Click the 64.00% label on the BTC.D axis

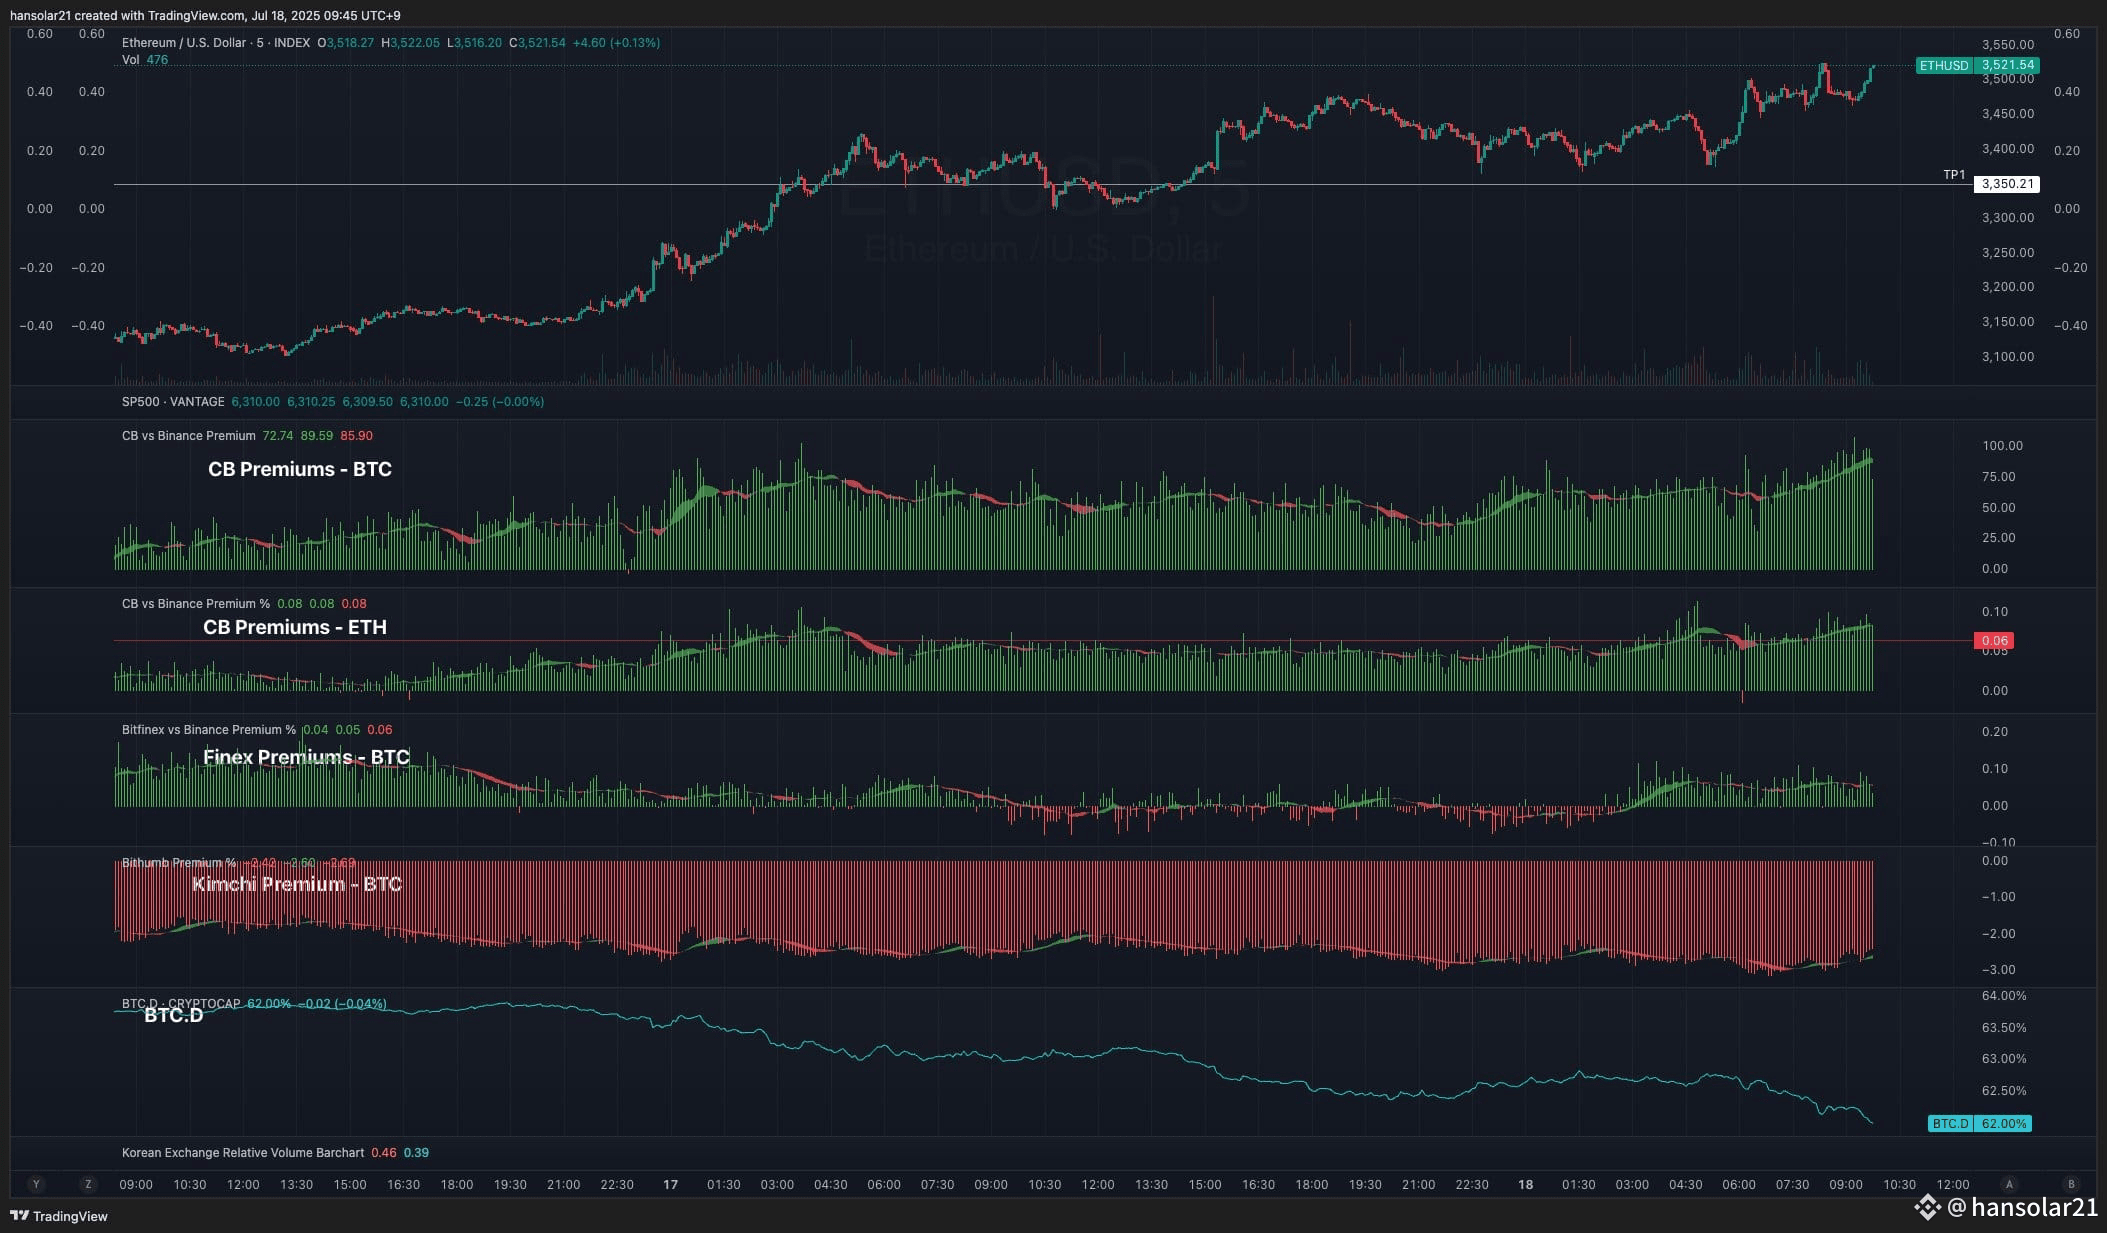click(x=2004, y=996)
